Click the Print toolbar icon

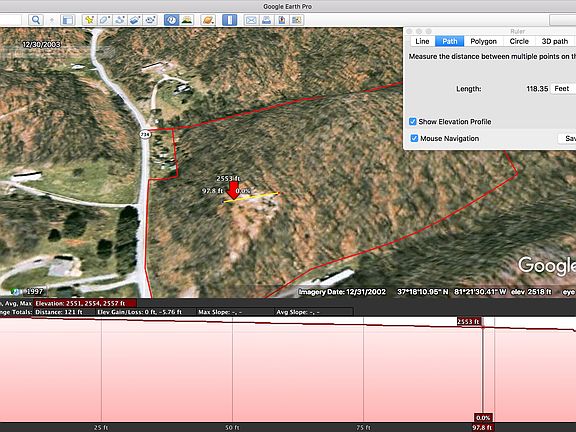click(267, 20)
